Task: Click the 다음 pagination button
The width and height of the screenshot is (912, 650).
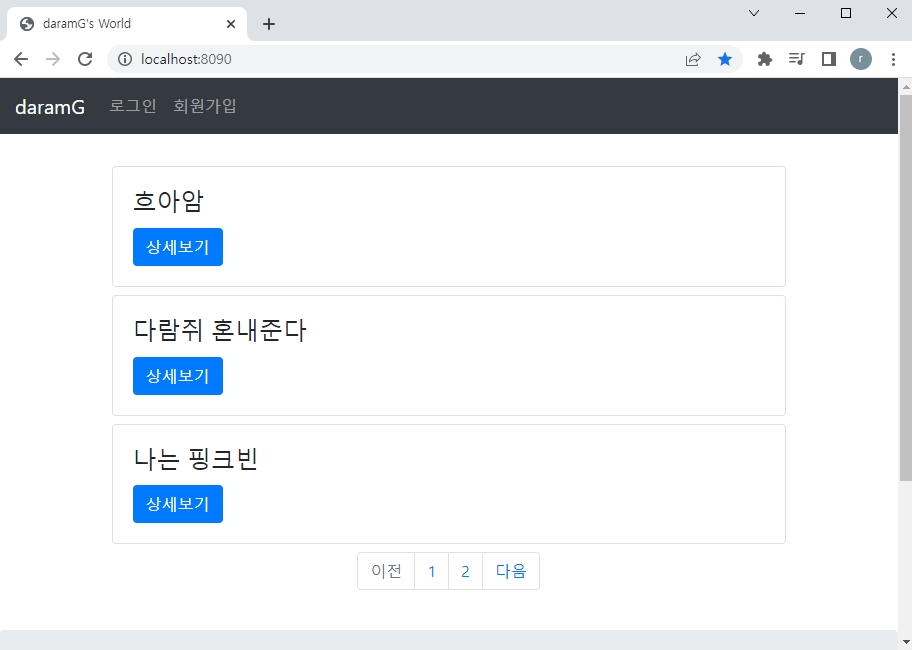Action: [511, 571]
